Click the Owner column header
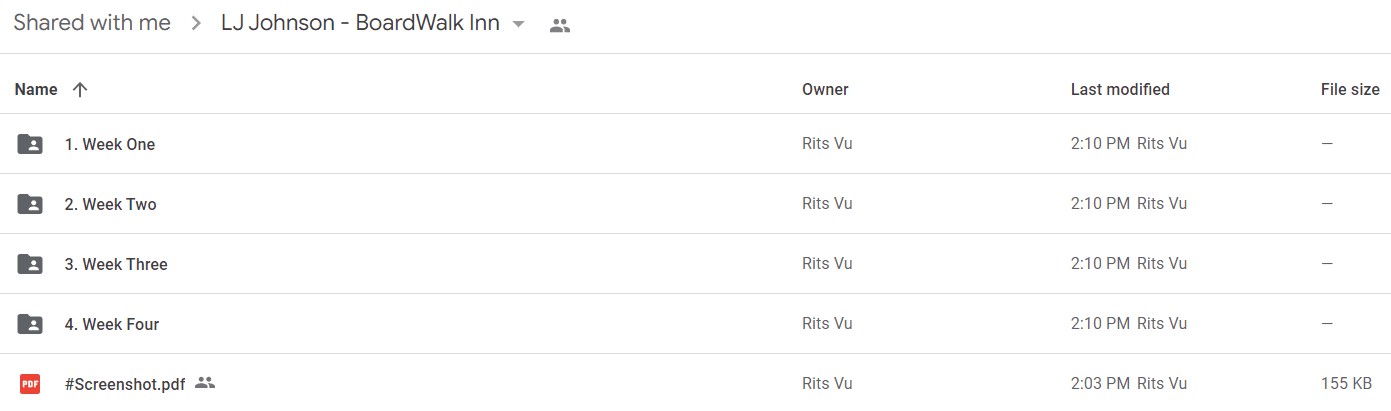Image resolution: width=1391 pixels, height=411 pixels. (x=825, y=89)
